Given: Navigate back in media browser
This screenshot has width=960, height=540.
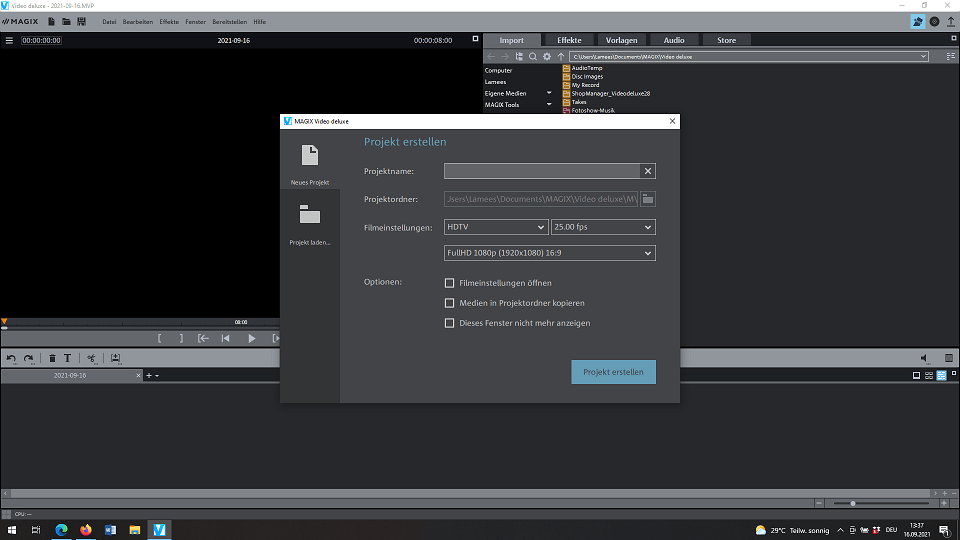Looking at the screenshot, I should pyautogui.click(x=491, y=56).
